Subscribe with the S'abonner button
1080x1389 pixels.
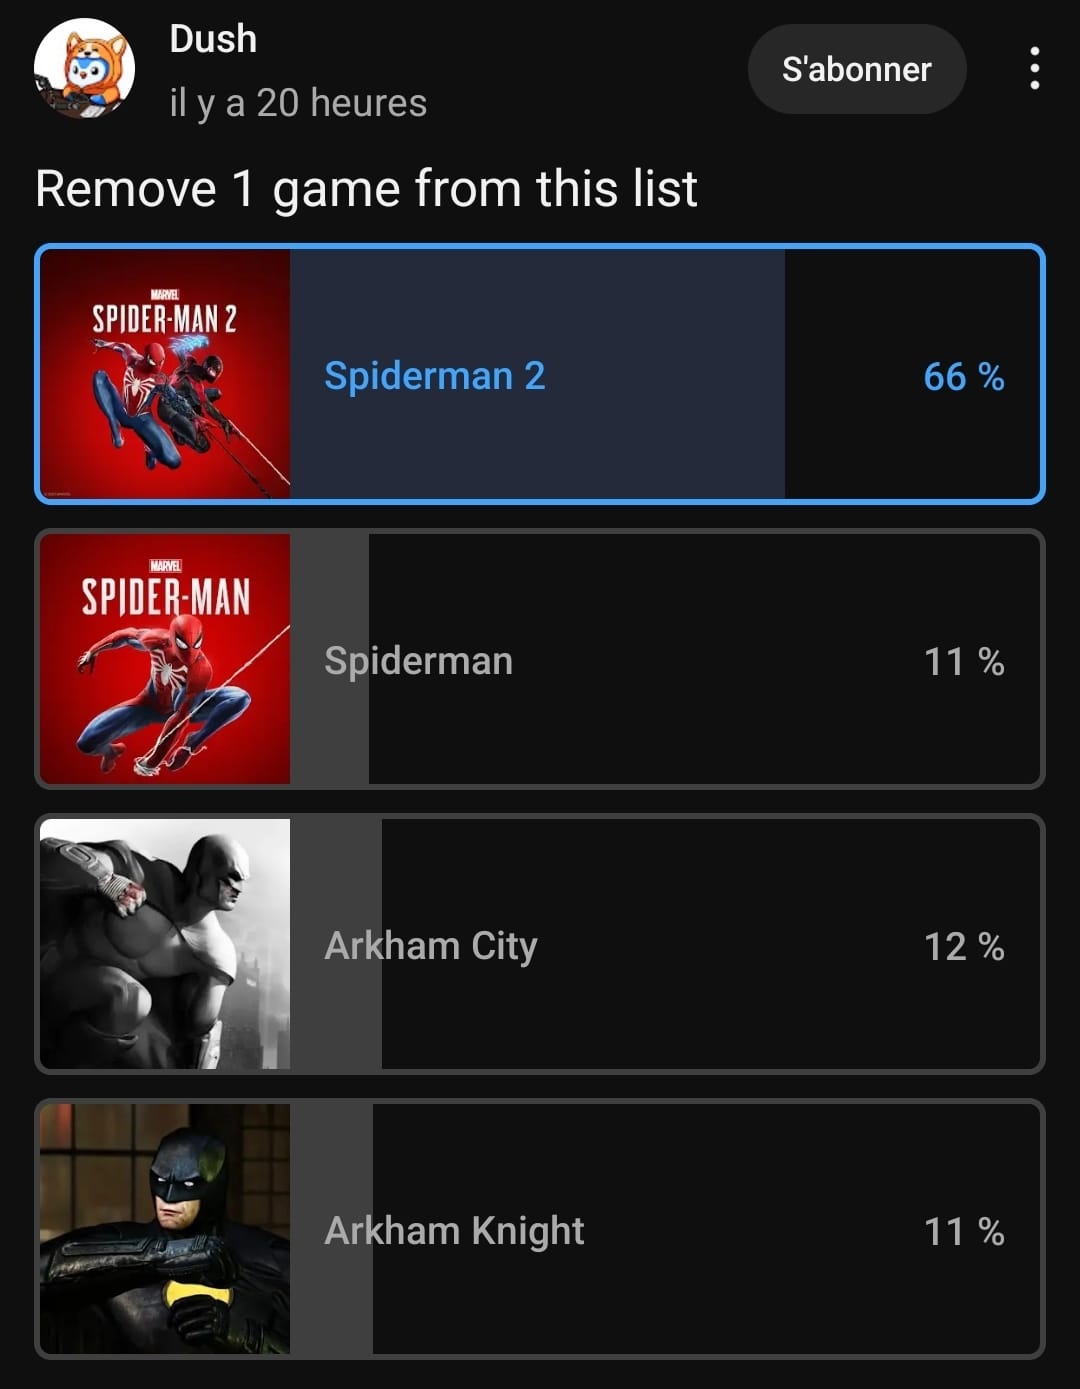tap(857, 69)
